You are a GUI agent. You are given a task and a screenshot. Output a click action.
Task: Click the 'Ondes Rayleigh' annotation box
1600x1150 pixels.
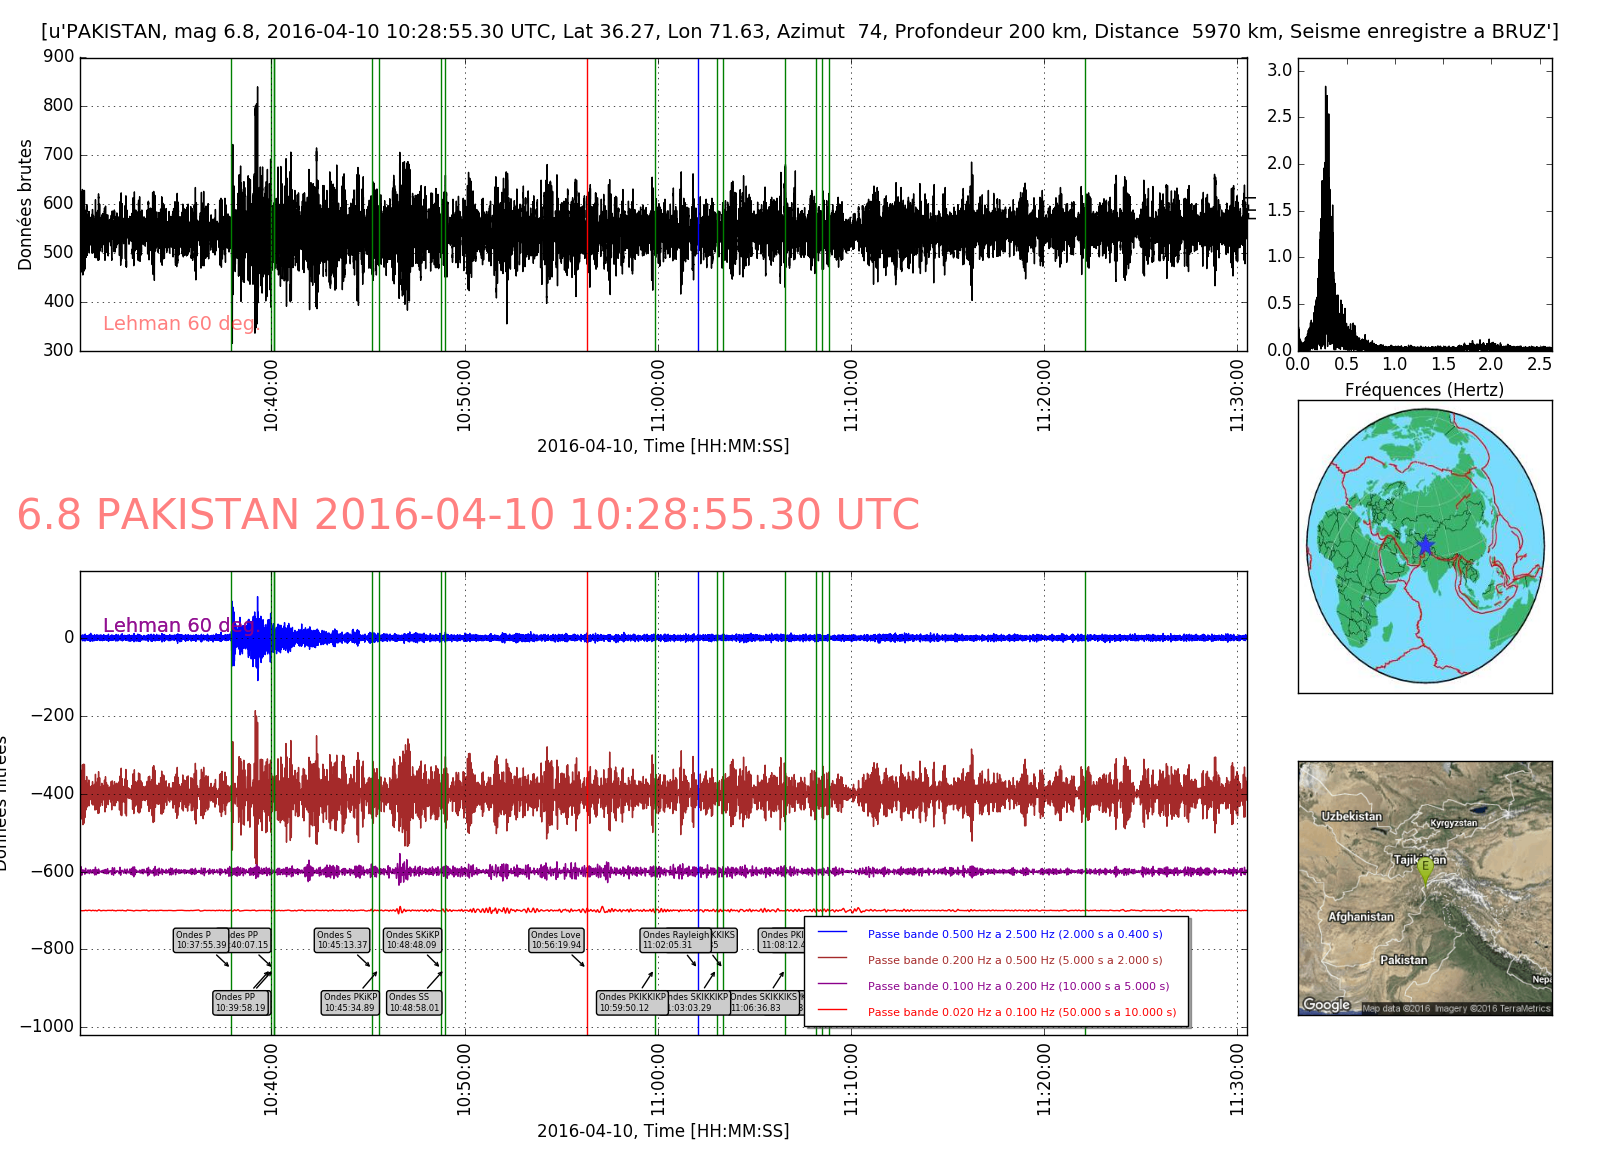click(675, 940)
